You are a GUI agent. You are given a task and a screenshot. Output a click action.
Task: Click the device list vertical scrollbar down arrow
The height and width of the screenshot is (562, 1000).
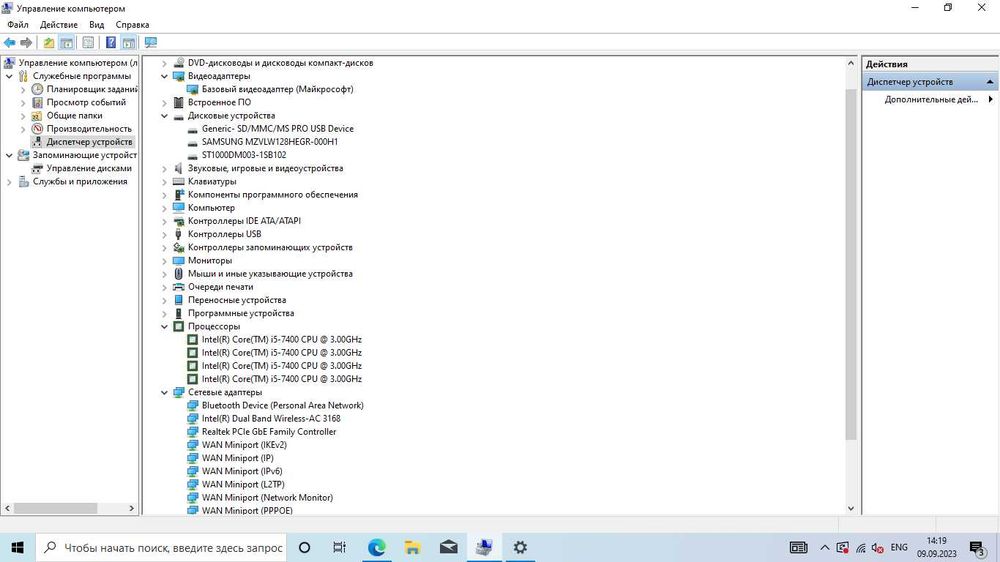[x=851, y=508]
